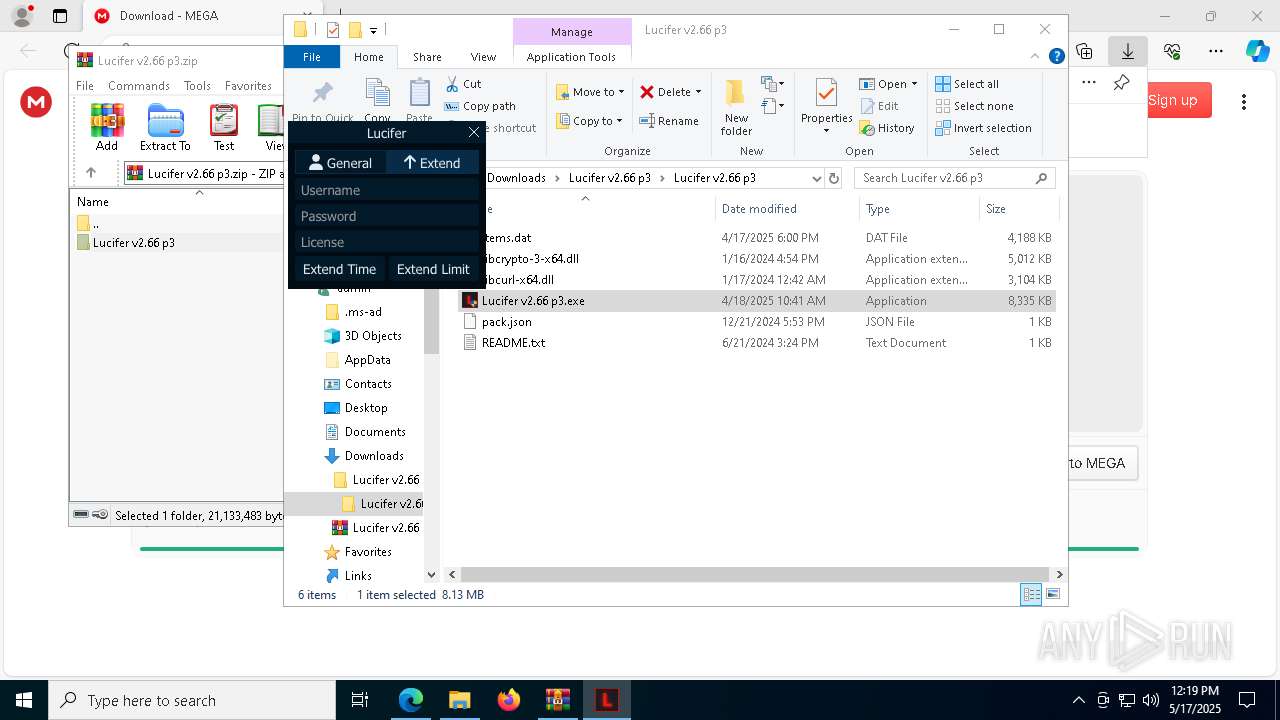Collapse the Explorer ribbon chevron
The width and height of the screenshot is (1280, 720).
pos(1036,57)
